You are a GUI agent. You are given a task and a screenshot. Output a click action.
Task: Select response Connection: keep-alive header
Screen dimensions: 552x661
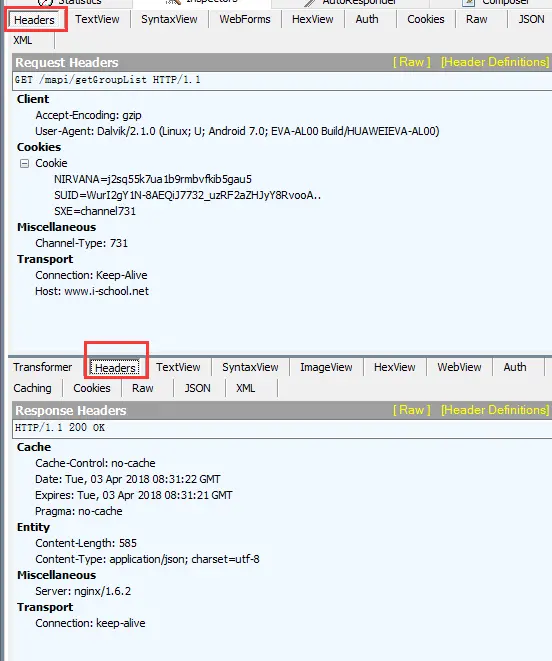coord(90,623)
